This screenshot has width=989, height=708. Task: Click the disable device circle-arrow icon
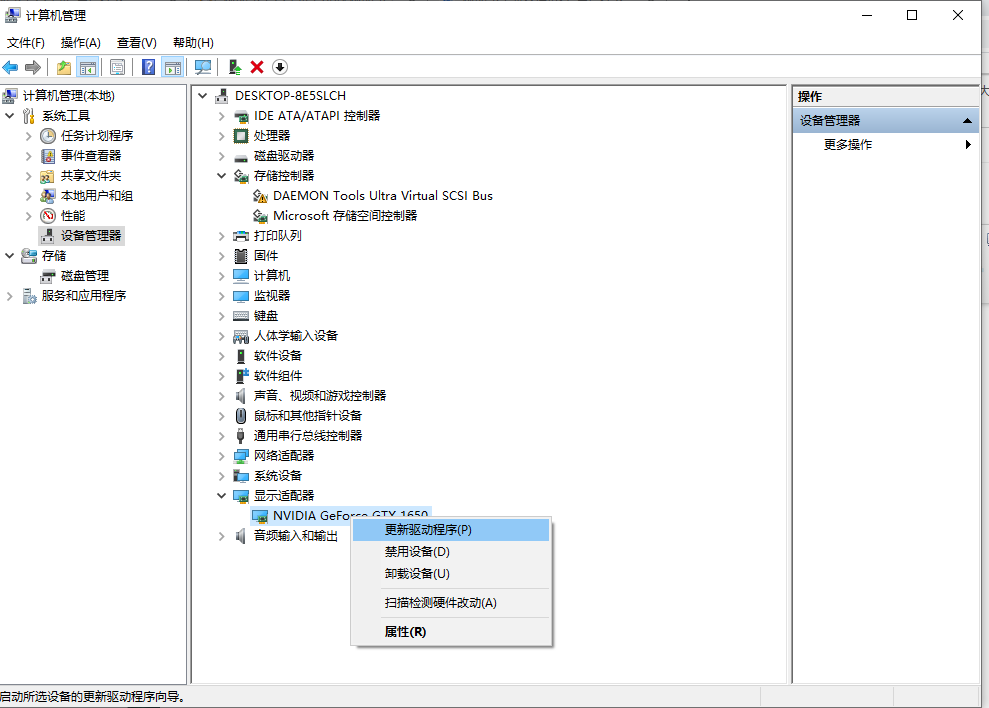pyautogui.click(x=280, y=67)
